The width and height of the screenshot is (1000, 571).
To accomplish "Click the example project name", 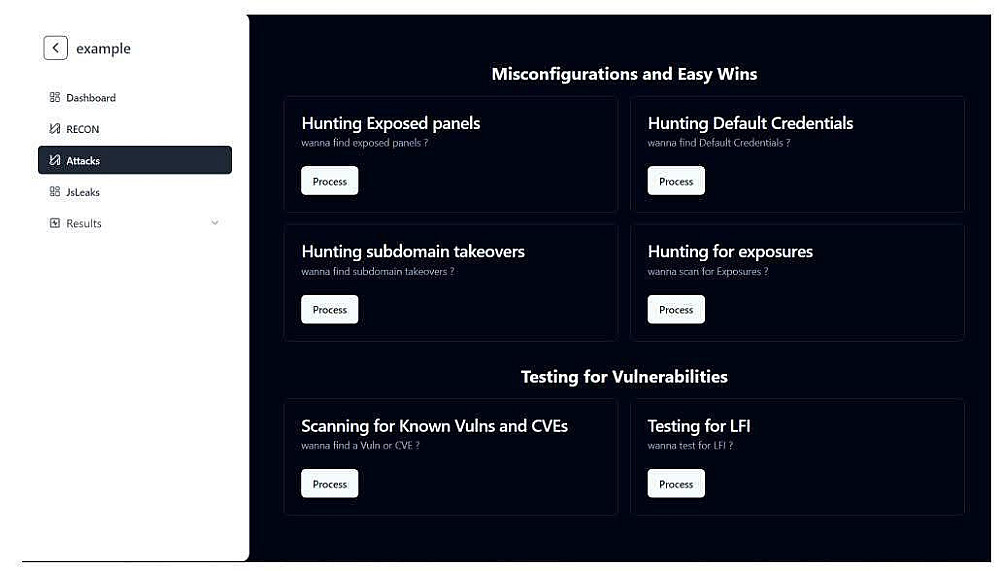I will pos(104,49).
